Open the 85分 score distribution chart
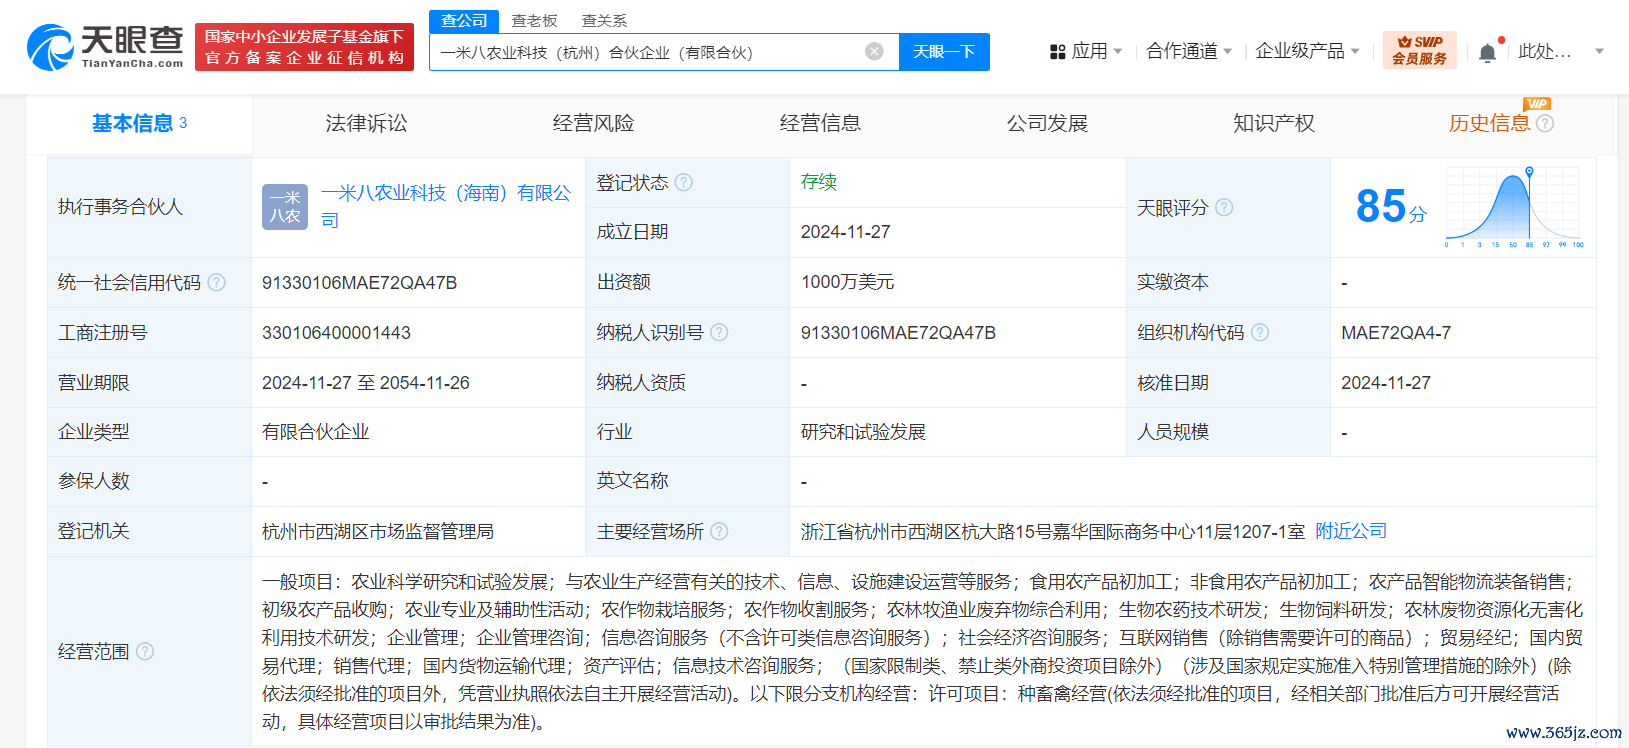1629x748 pixels. point(1512,207)
